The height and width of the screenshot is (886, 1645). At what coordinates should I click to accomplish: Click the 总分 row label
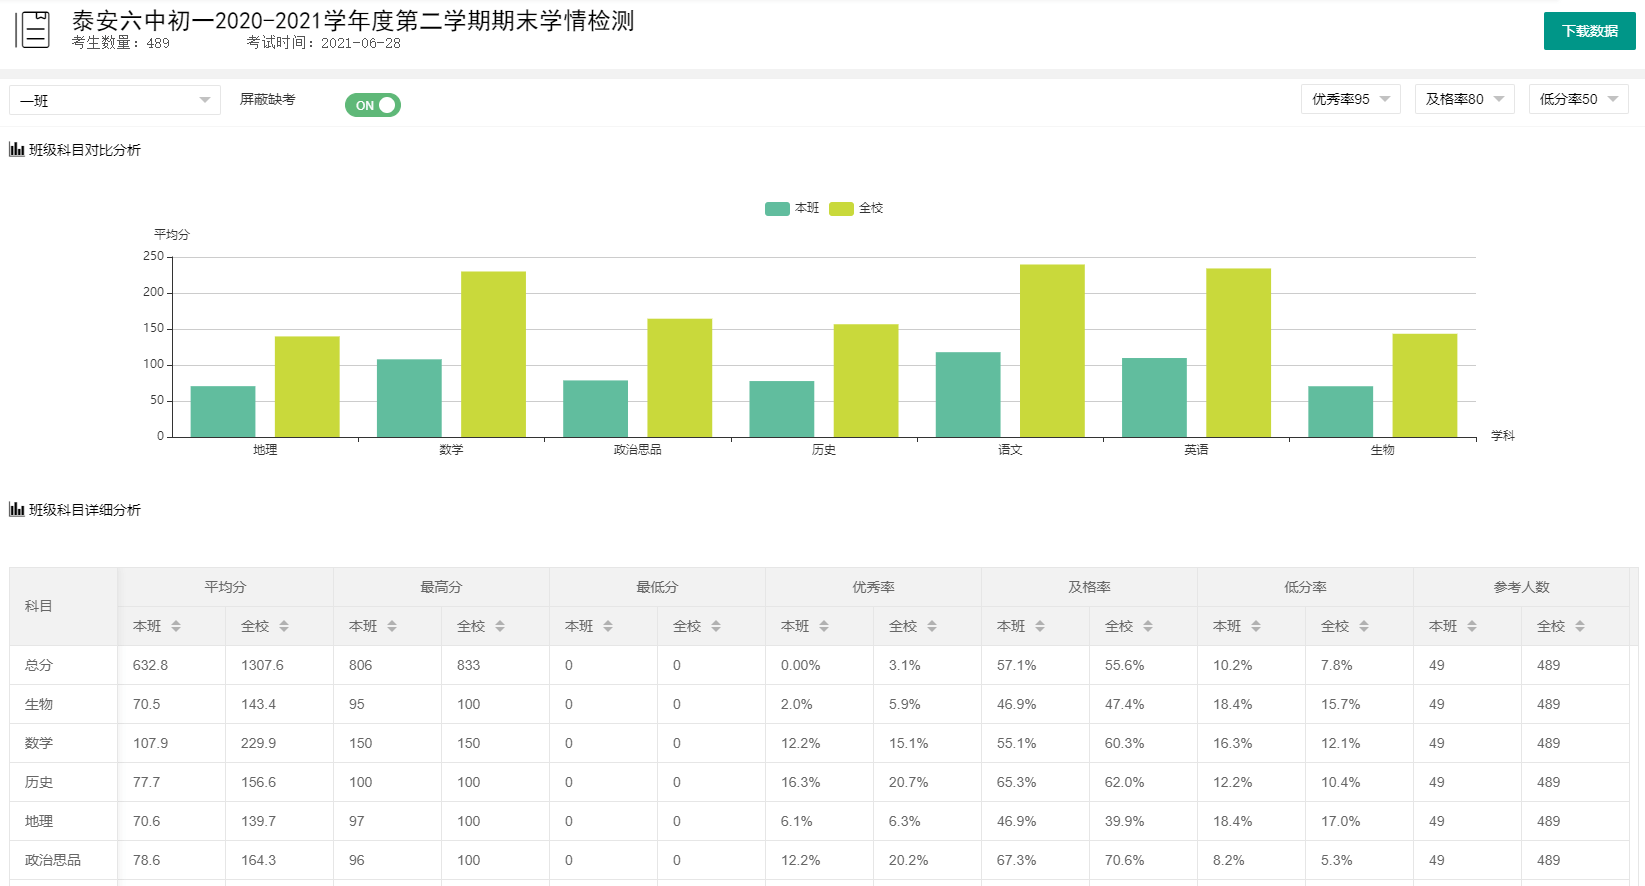(x=39, y=665)
